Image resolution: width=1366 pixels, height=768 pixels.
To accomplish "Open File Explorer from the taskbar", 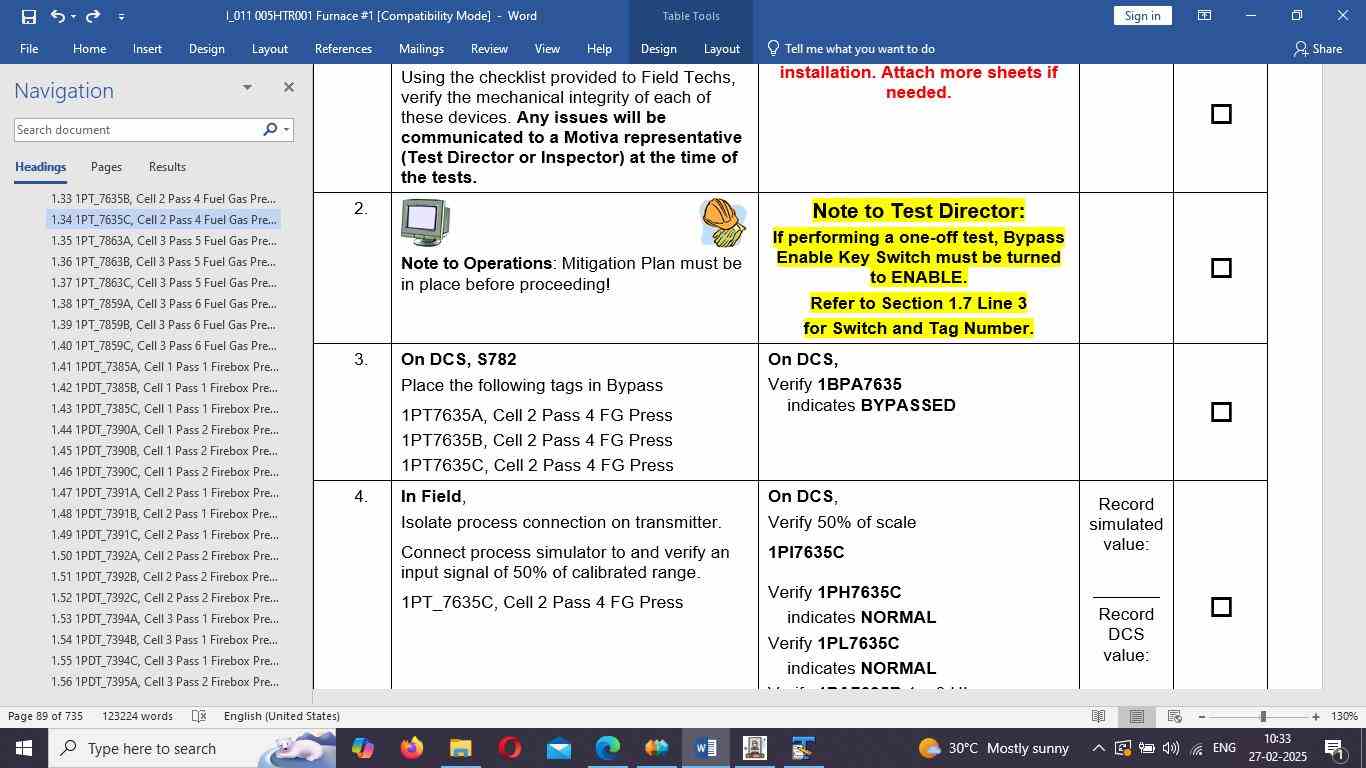I will [x=460, y=748].
